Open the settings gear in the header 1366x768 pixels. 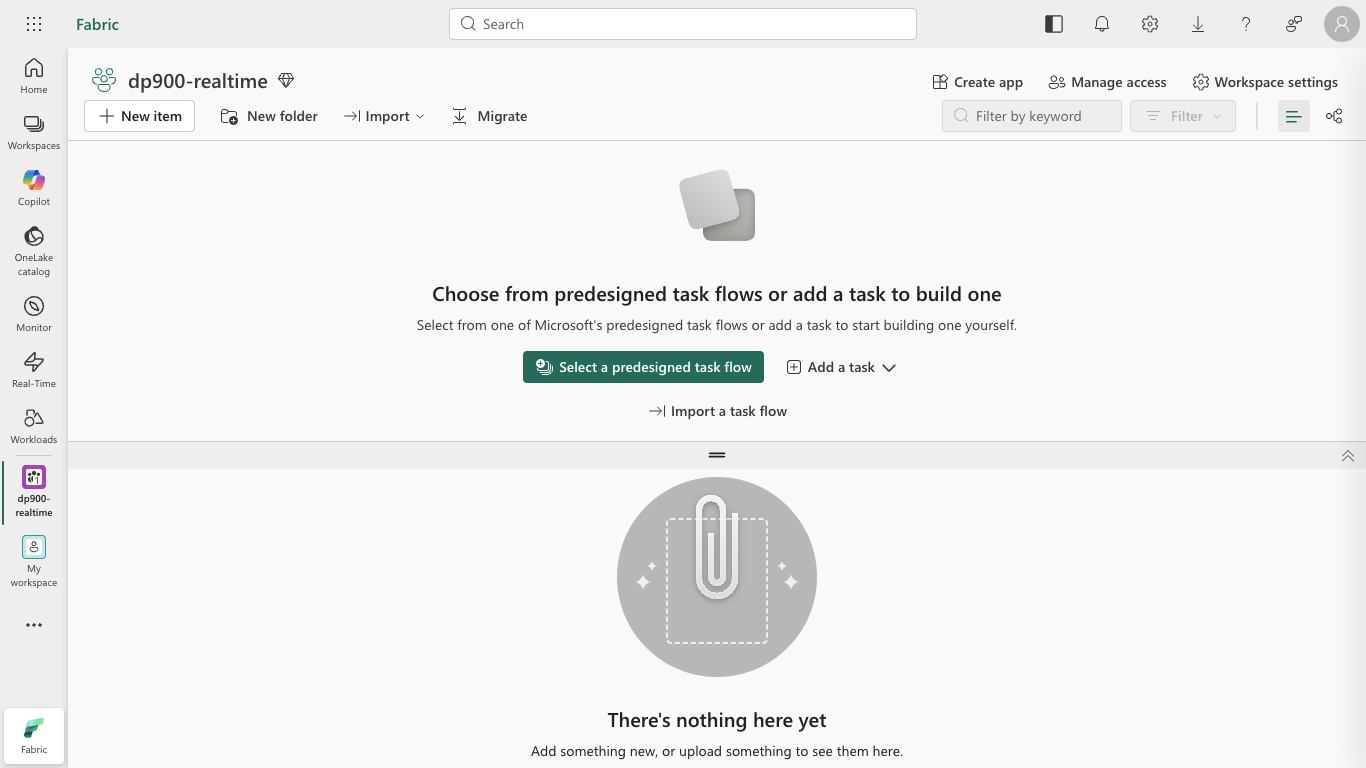click(x=1150, y=24)
